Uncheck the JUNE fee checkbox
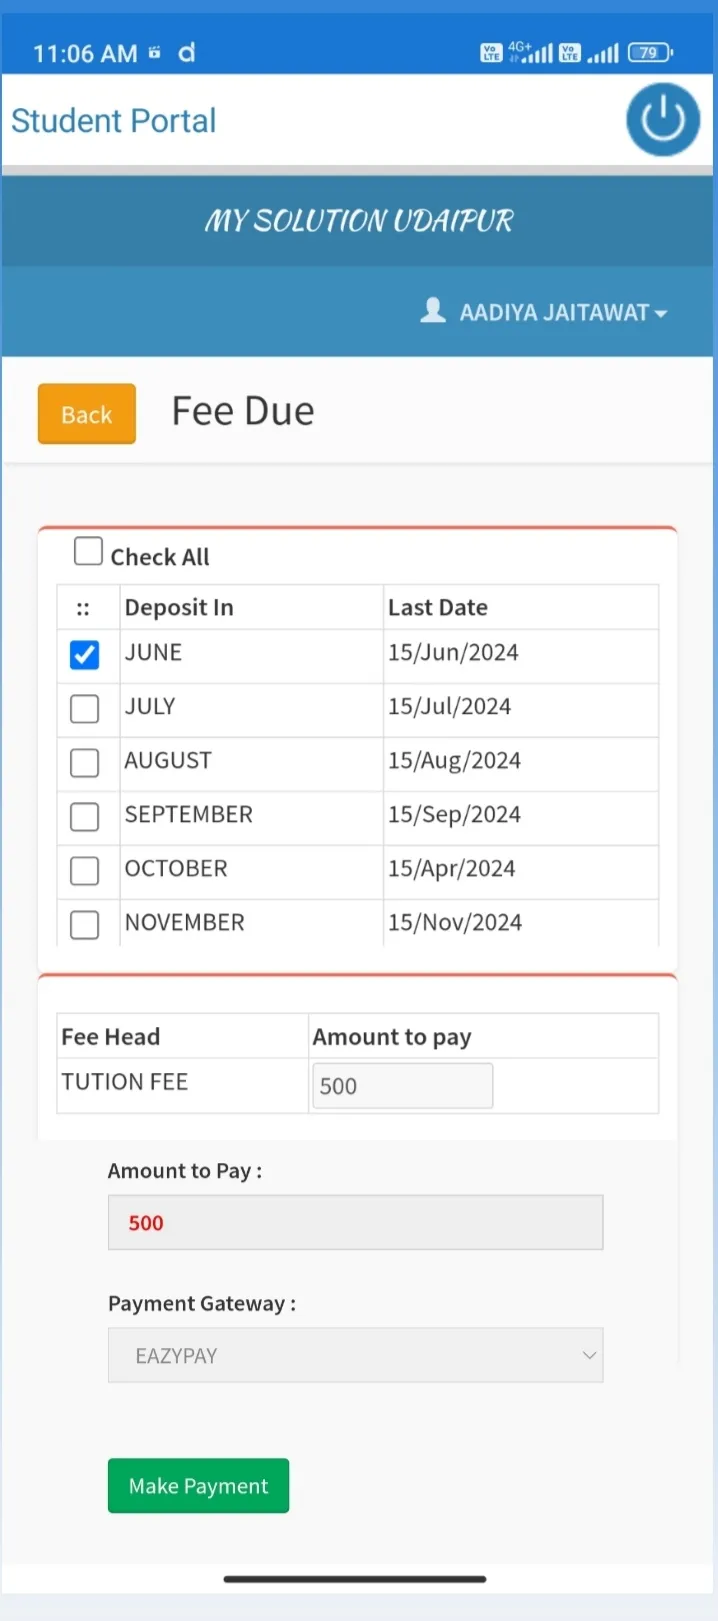 pos(85,655)
